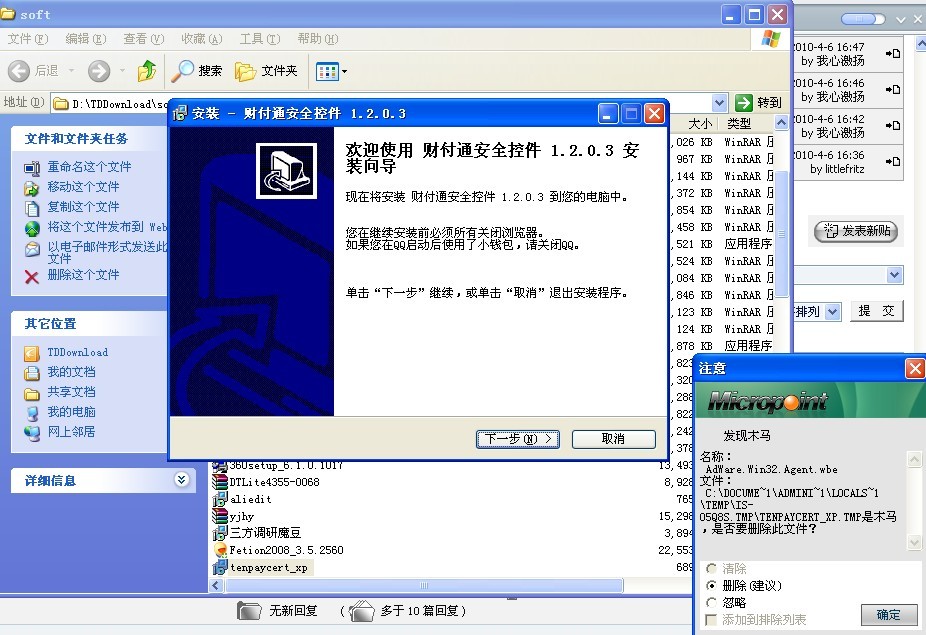926x635 pixels.
Task: Click the 无新回复 folder icon
Action: click(x=249, y=610)
